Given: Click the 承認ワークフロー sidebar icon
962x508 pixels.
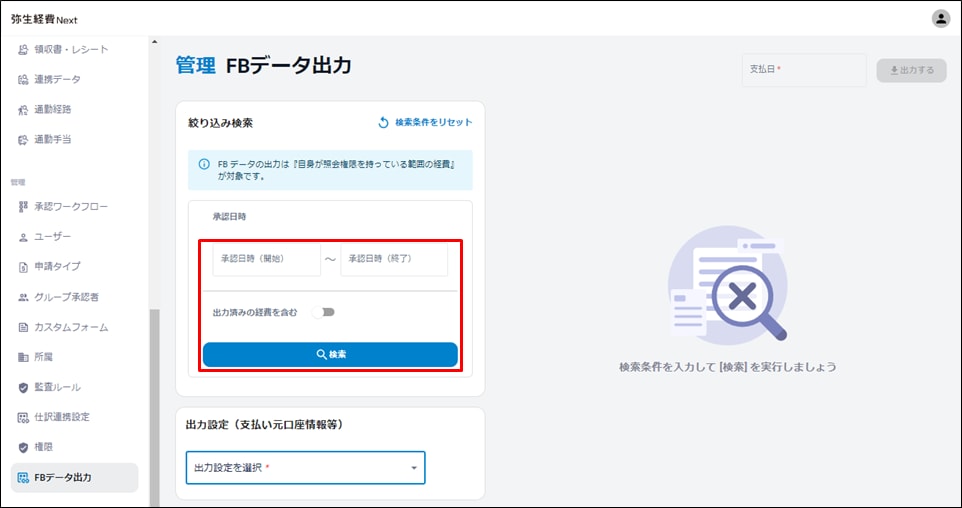Looking at the screenshot, I should [23, 207].
